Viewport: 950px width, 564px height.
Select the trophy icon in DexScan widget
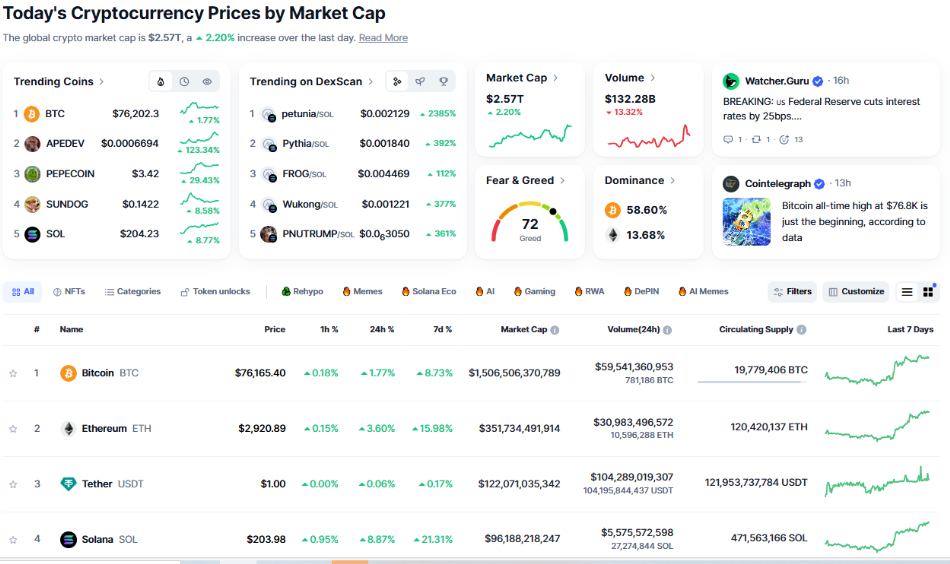[443, 82]
